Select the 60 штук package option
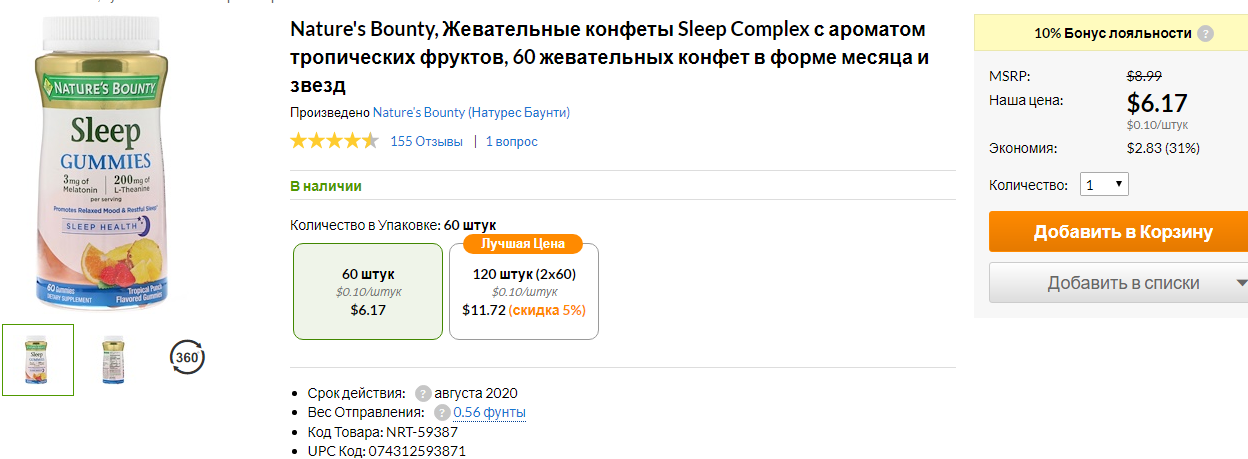1248x459 pixels. point(368,291)
